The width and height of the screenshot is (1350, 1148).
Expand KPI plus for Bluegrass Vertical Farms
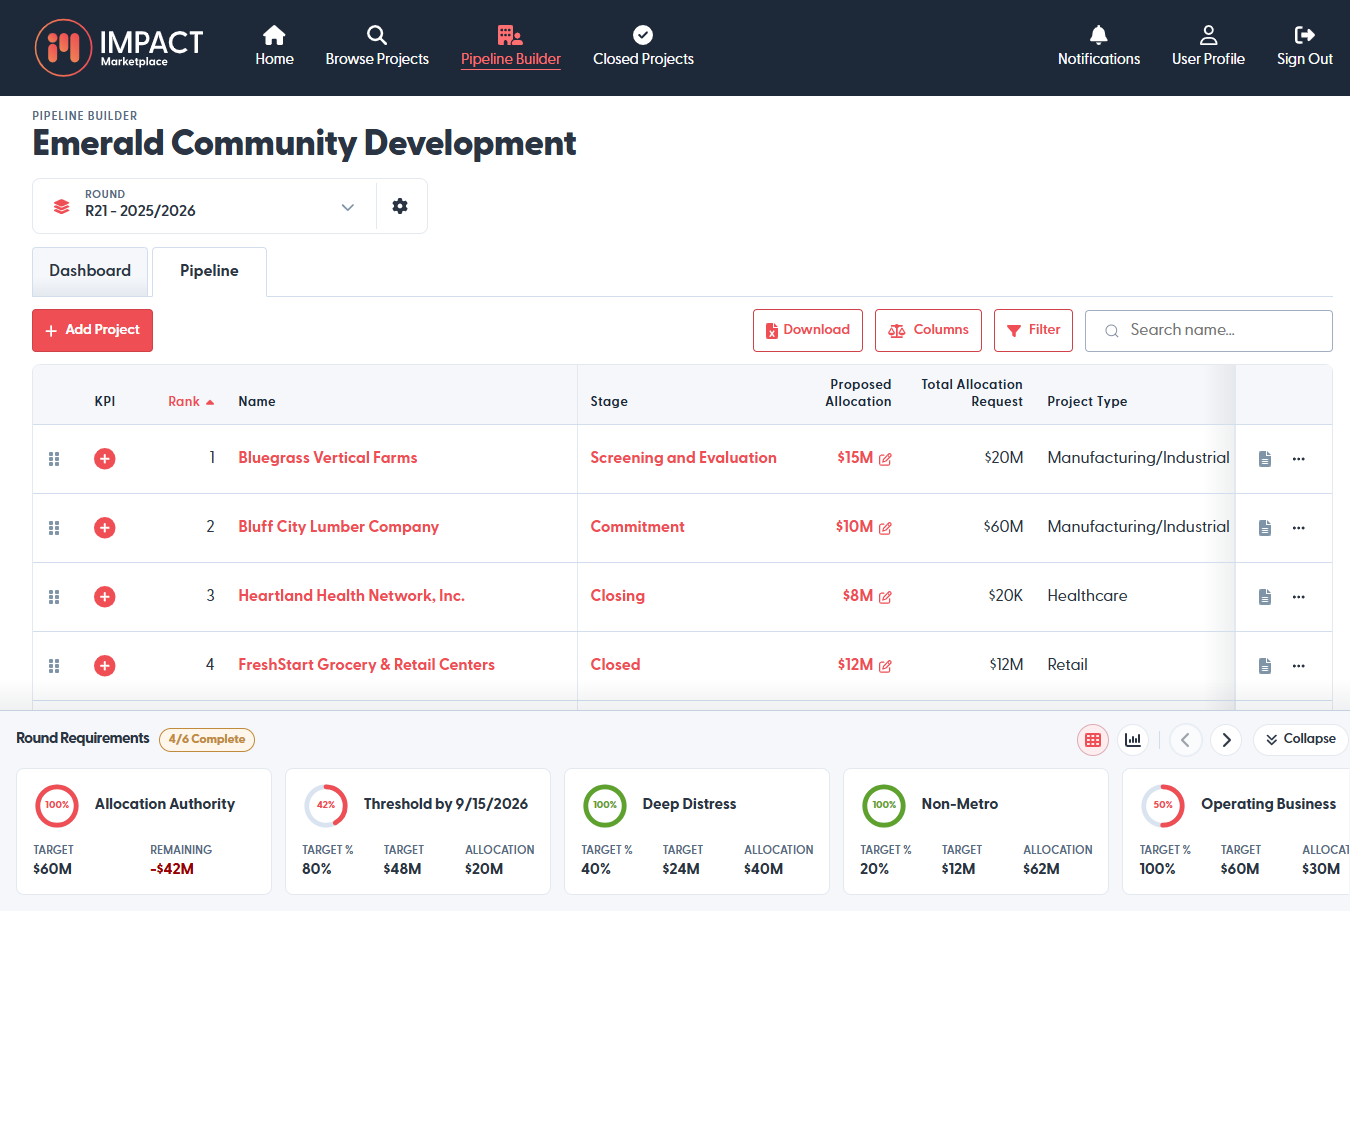pos(104,459)
